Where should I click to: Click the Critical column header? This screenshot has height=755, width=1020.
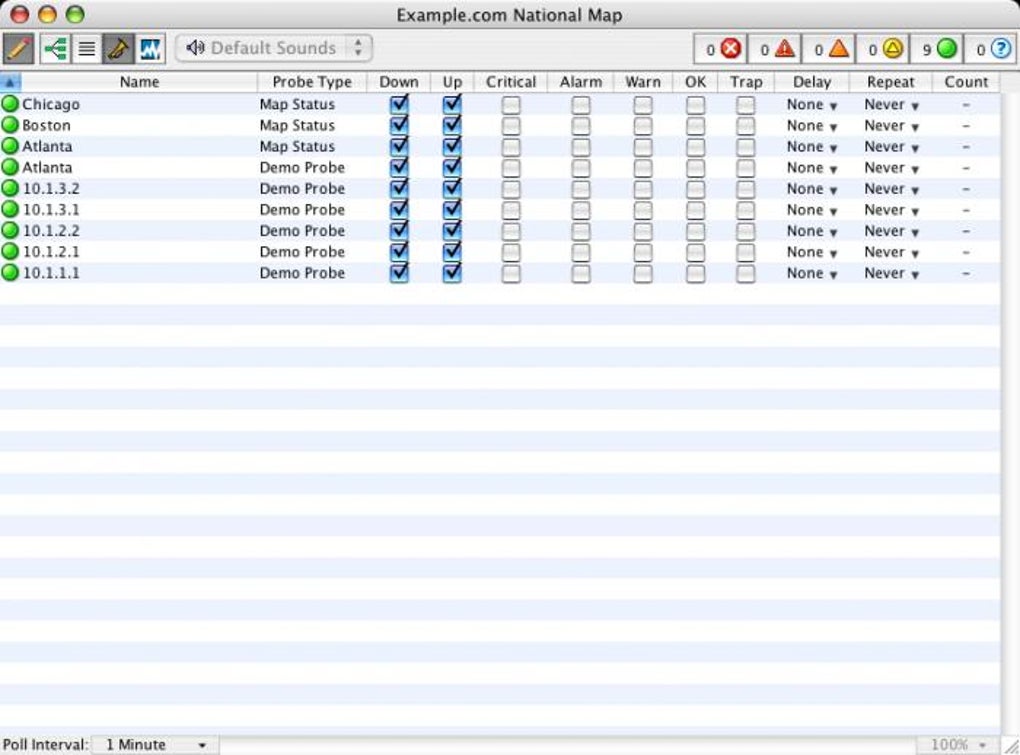(x=511, y=82)
